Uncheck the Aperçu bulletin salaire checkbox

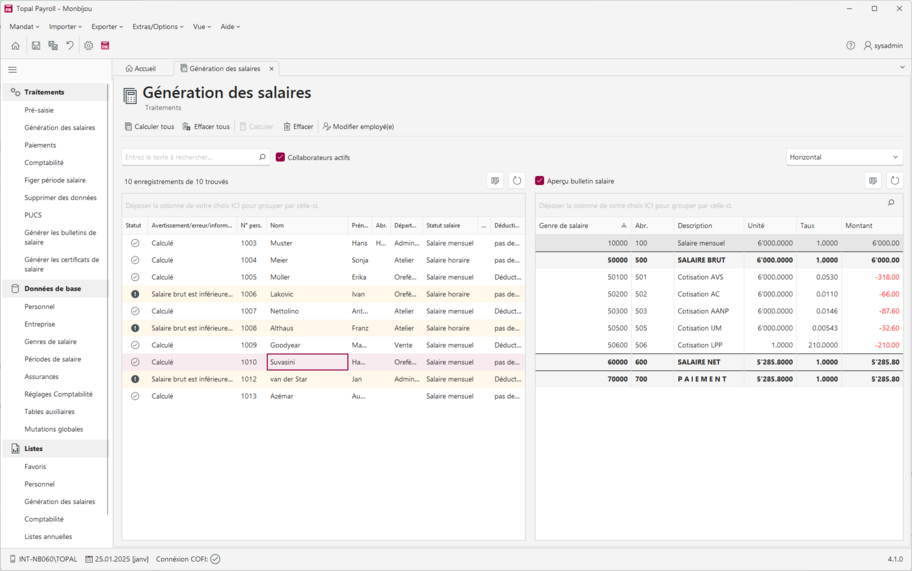pos(540,181)
